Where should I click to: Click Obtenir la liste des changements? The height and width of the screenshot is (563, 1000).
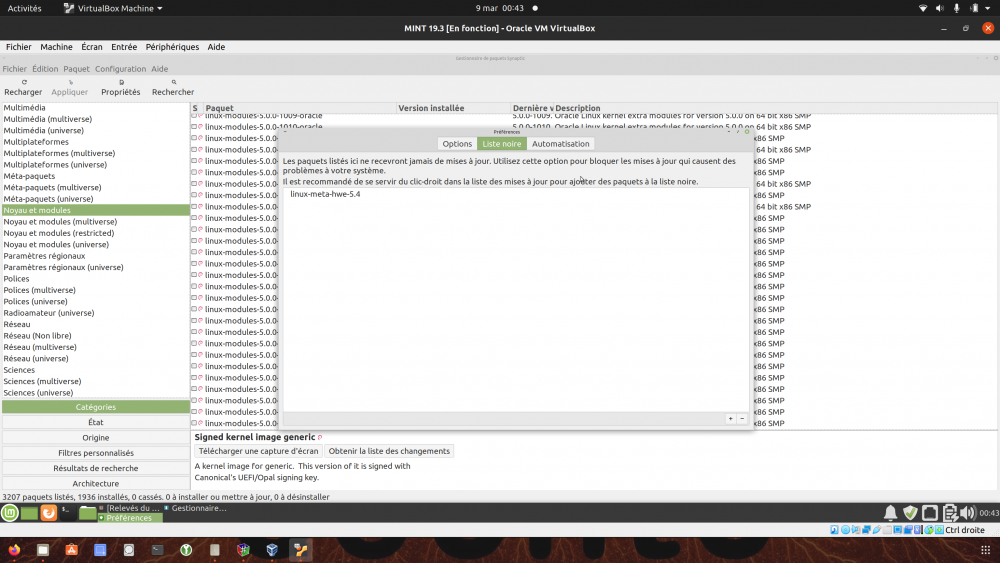(x=389, y=451)
